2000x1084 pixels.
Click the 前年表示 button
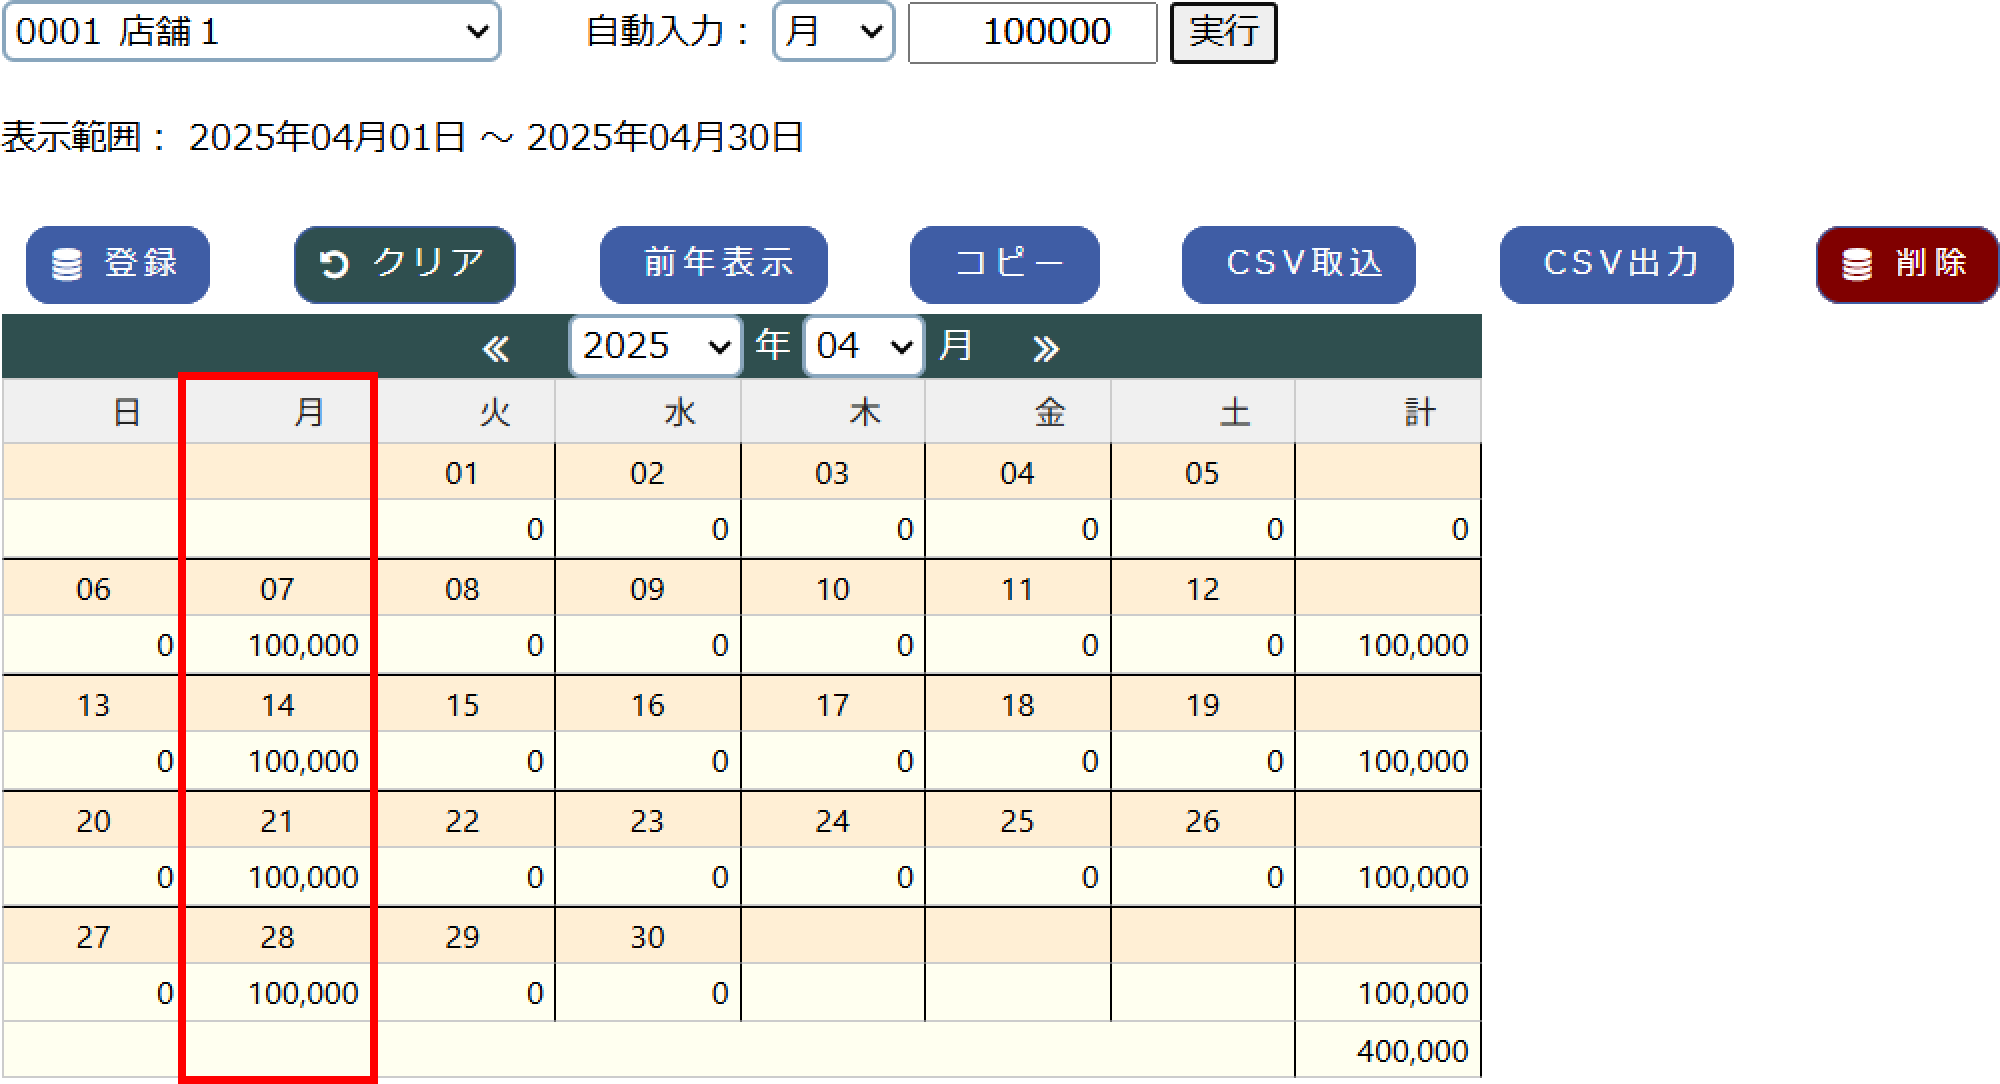(713, 264)
